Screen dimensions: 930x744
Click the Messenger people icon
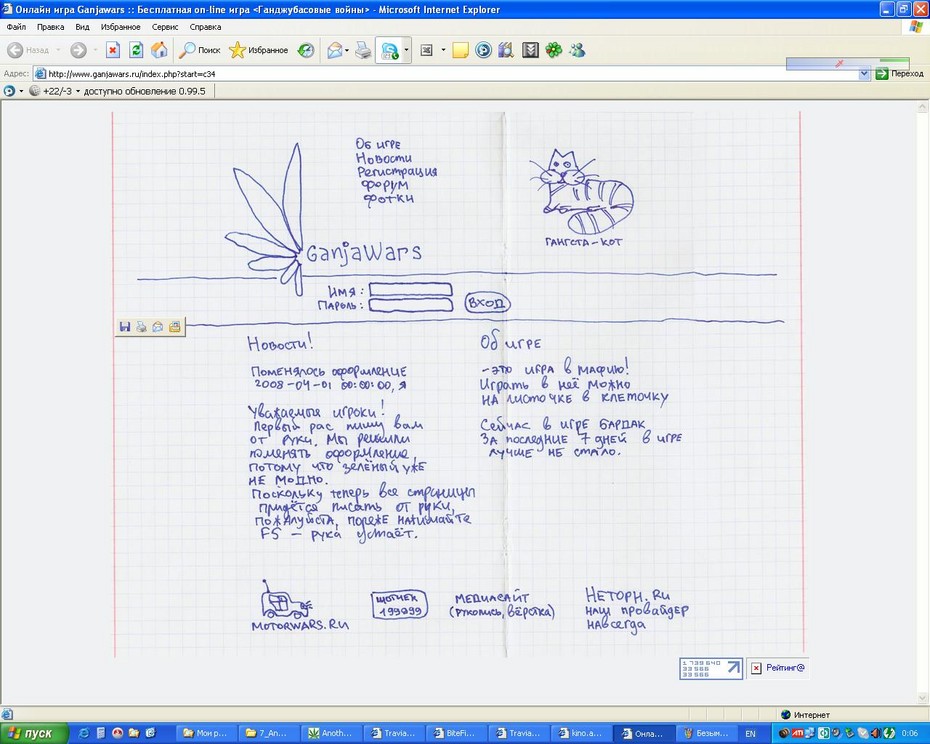tap(577, 50)
